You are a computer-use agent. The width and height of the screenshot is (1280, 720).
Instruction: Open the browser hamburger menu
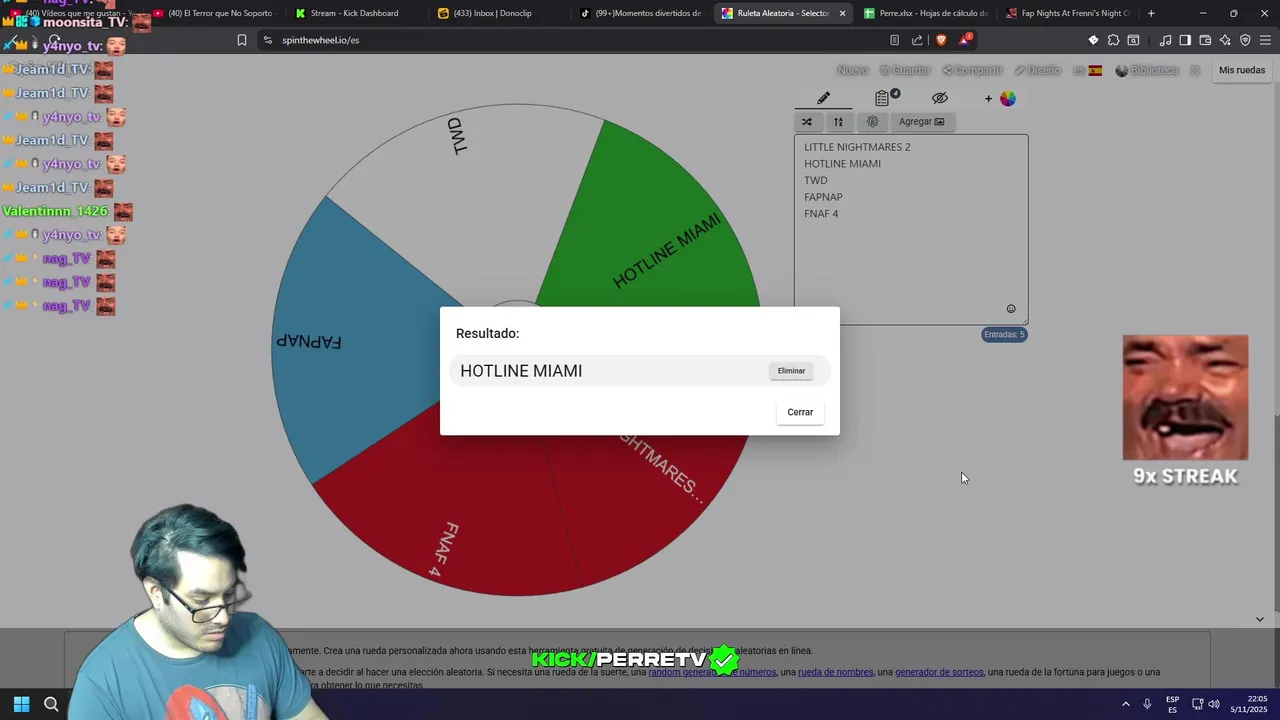coord(1266,40)
